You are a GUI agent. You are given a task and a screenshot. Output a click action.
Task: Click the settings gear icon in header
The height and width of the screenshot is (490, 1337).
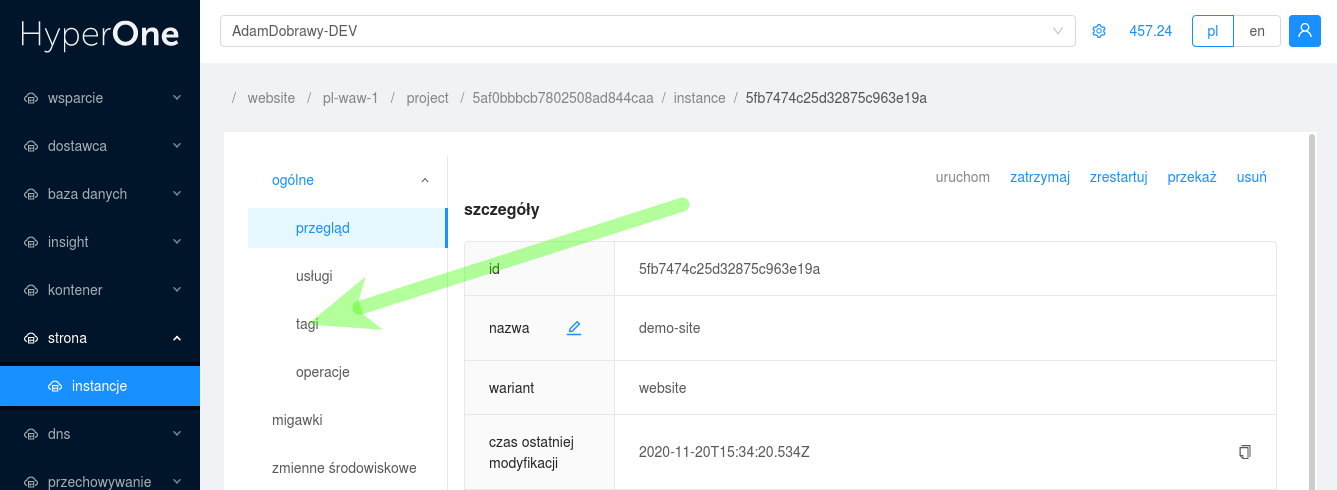(1099, 31)
